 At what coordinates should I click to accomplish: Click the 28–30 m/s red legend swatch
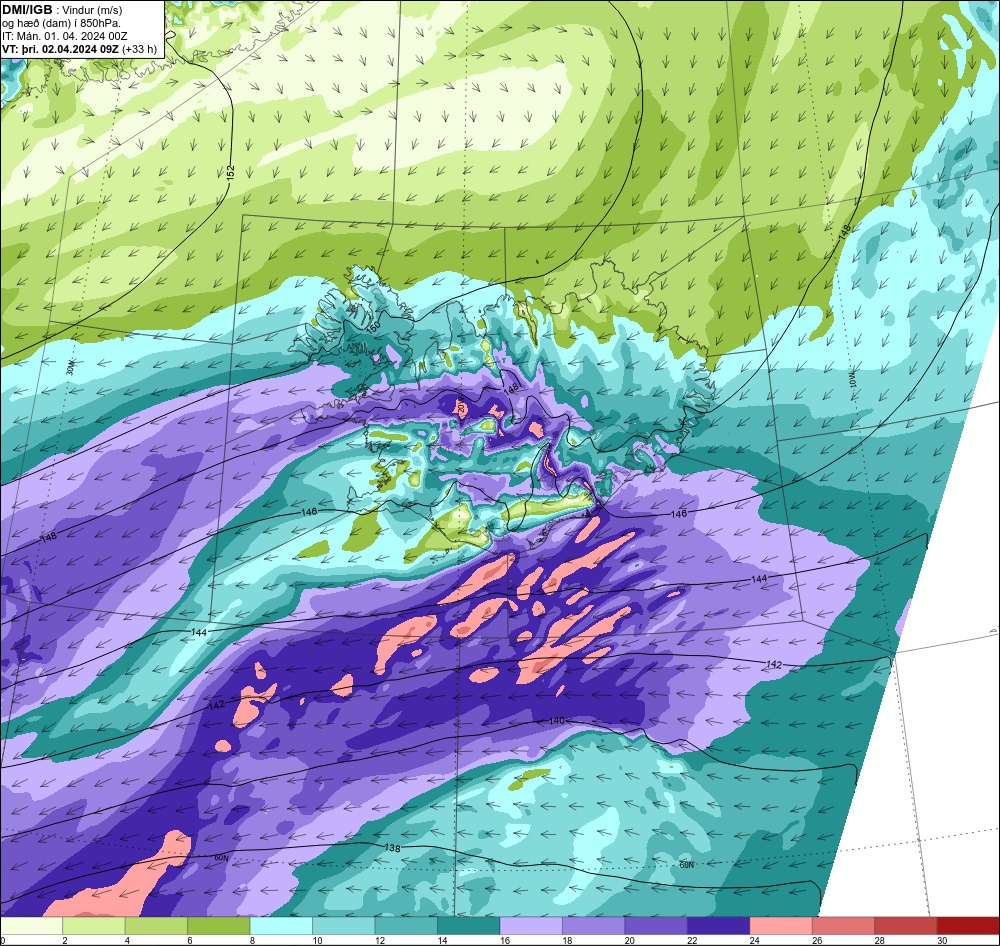(x=906, y=926)
